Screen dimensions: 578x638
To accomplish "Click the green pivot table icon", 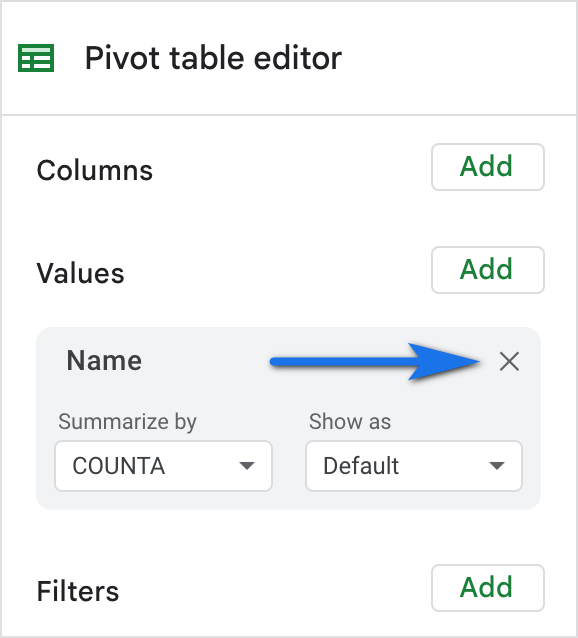I will click(x=36, y=58).
